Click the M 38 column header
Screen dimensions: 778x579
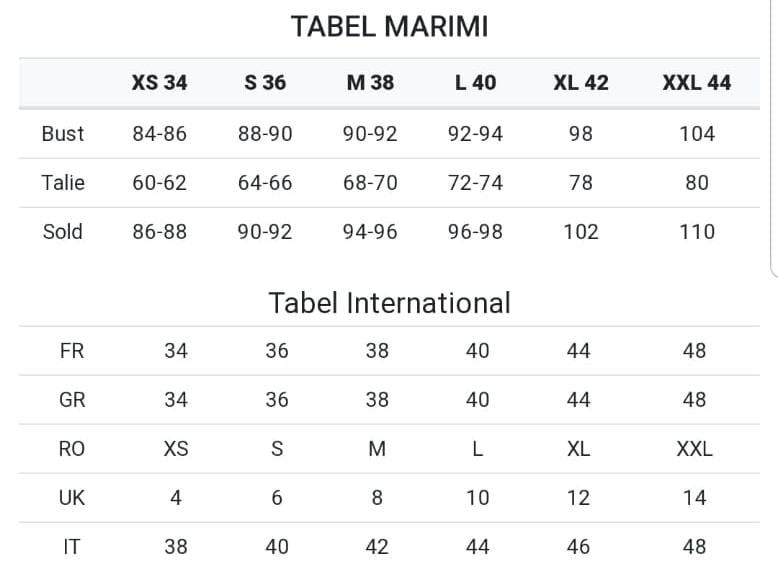[370, 83]
